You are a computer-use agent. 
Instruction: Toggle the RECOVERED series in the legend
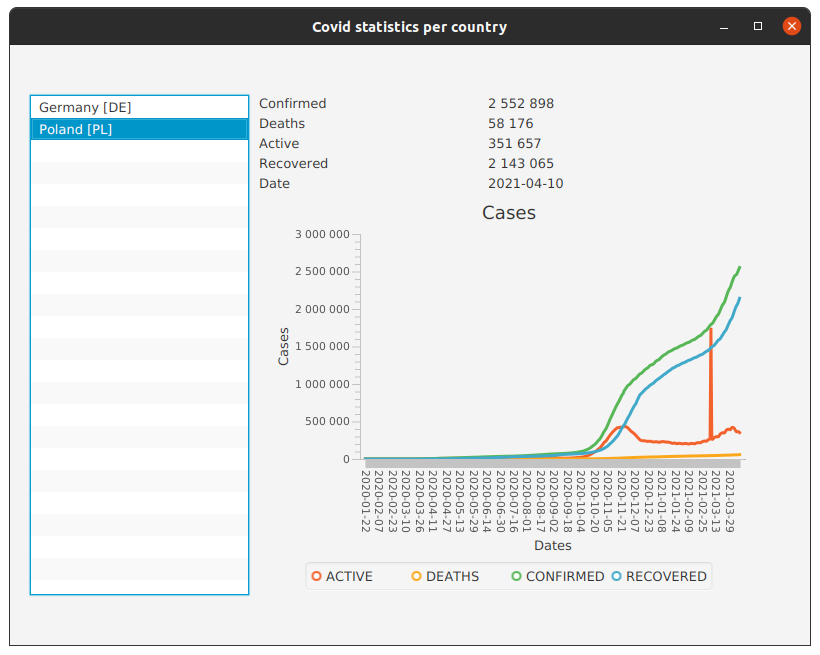[x=663, y=576]
